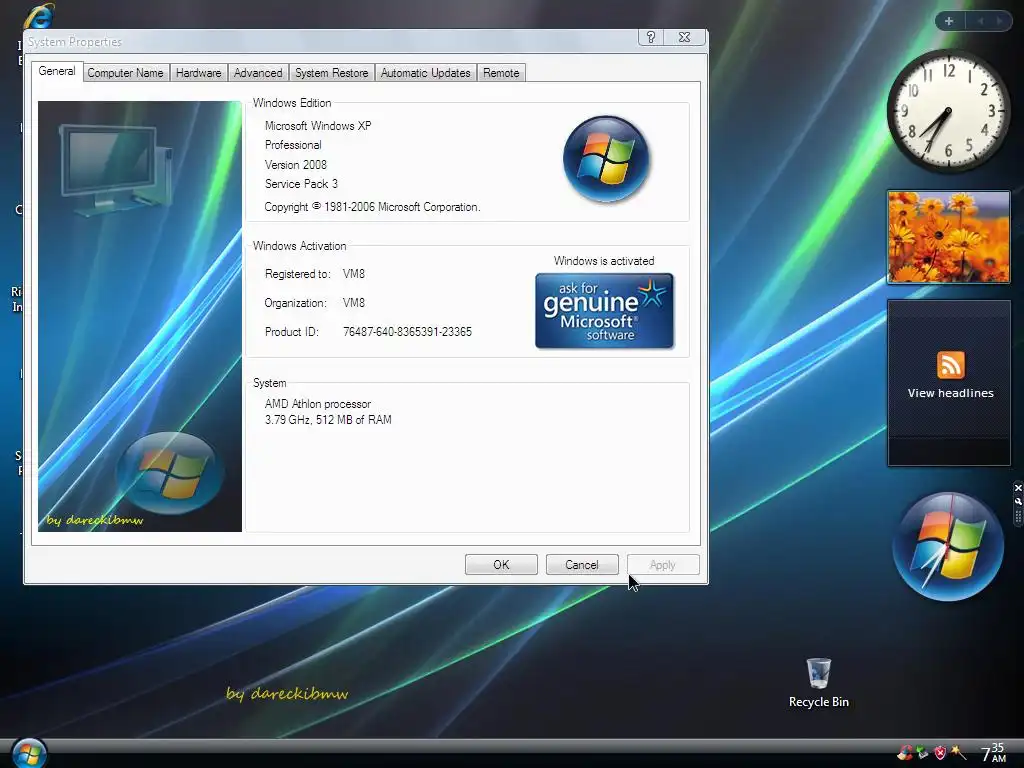Open gadget options wrench icon
Image resolution: width=1024 pixels, height=768 pixels.
click(x=1018, y=502)
